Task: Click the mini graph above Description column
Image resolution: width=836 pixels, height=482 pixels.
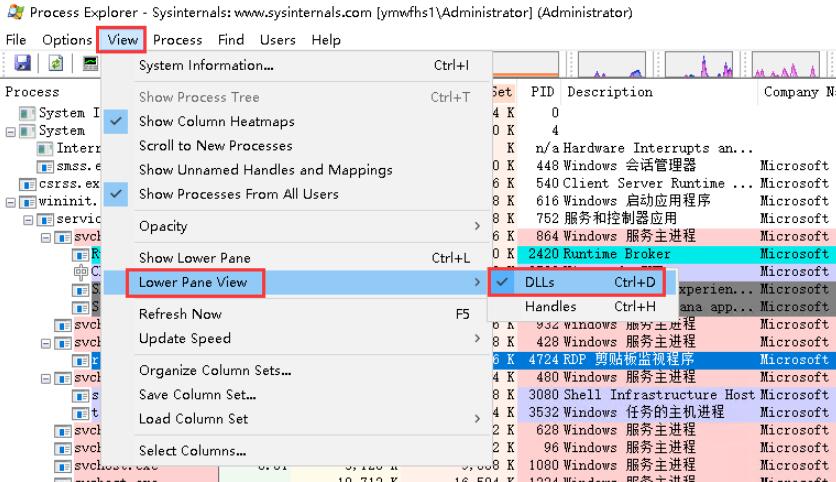Action: pos(612,65)
